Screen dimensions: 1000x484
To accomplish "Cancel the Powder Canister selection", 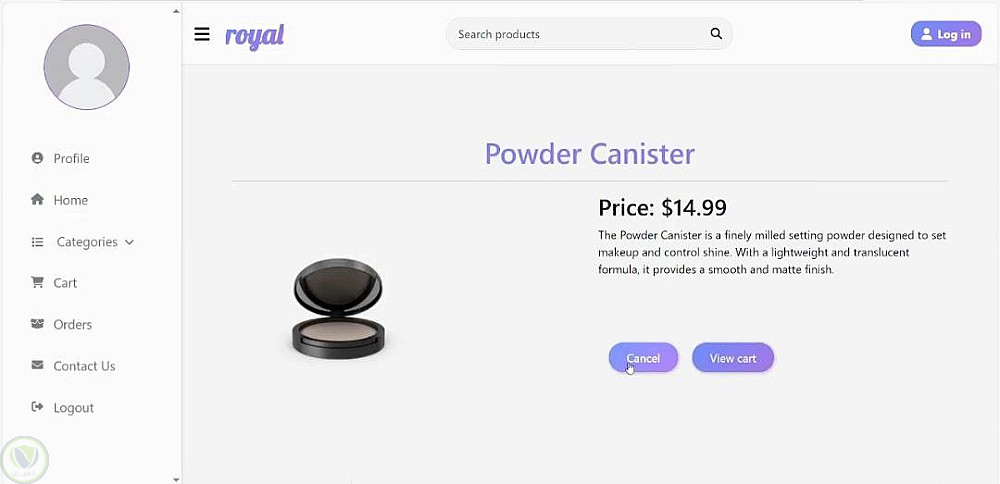I will click(643, 358).
